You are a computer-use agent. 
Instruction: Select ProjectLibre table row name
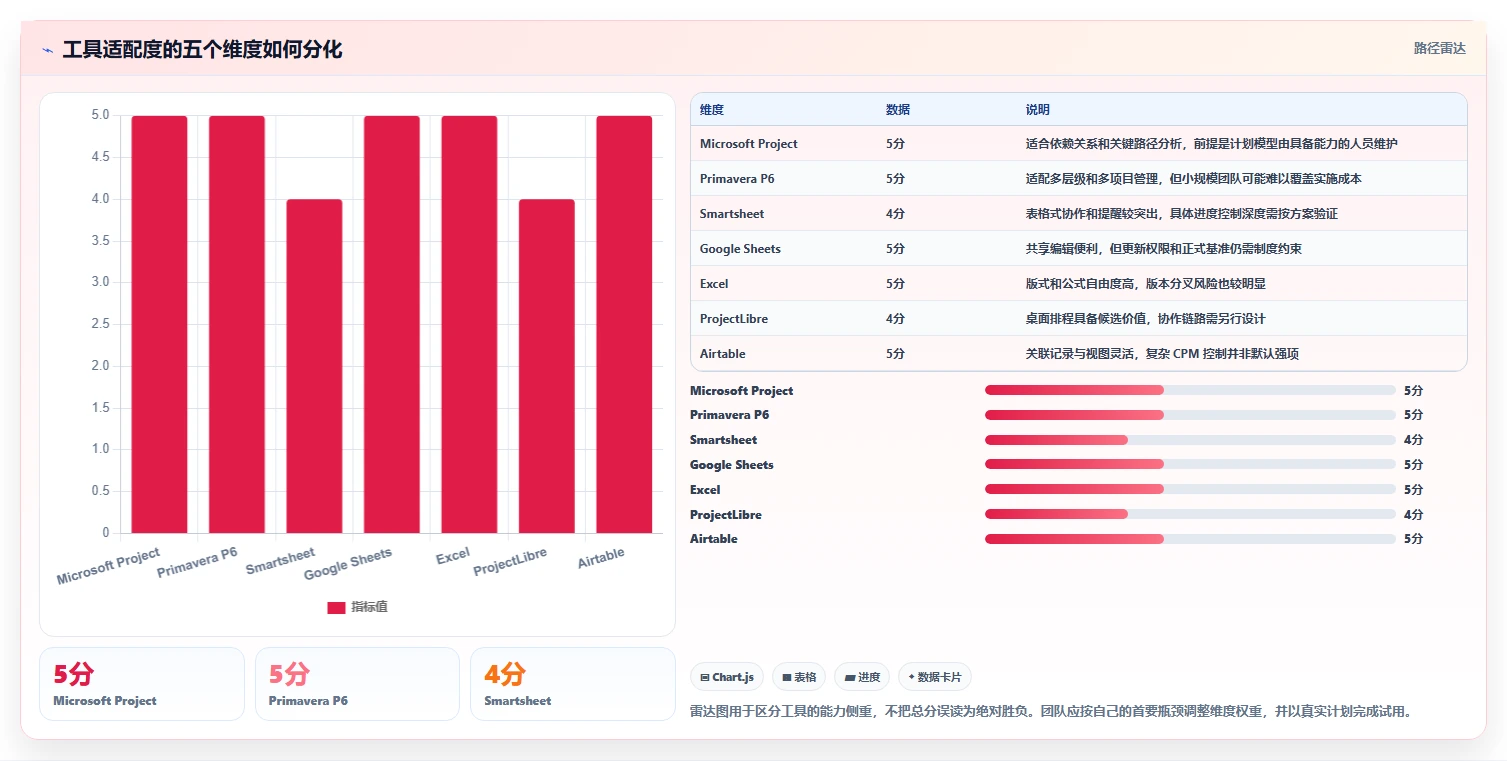coord(734,319)
